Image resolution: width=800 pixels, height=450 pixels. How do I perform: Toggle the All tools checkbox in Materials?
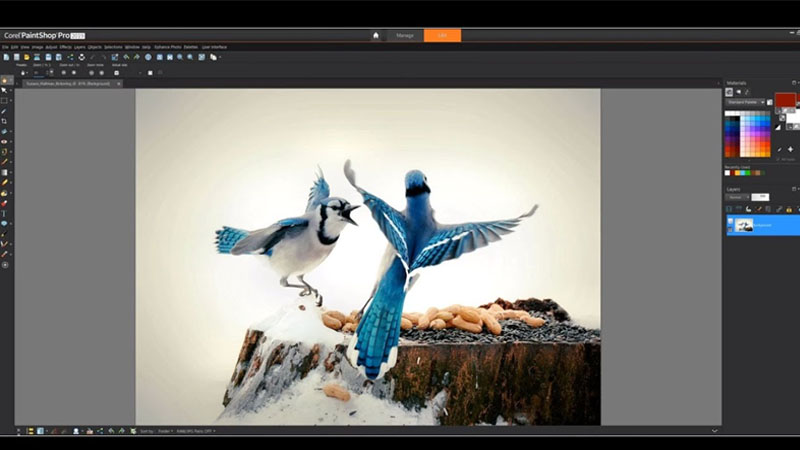tap(779, 160)
